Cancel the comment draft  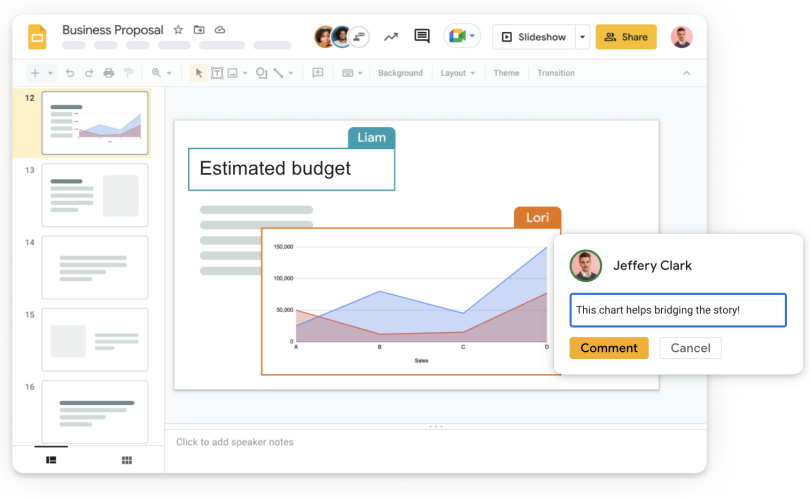(690, 348)
